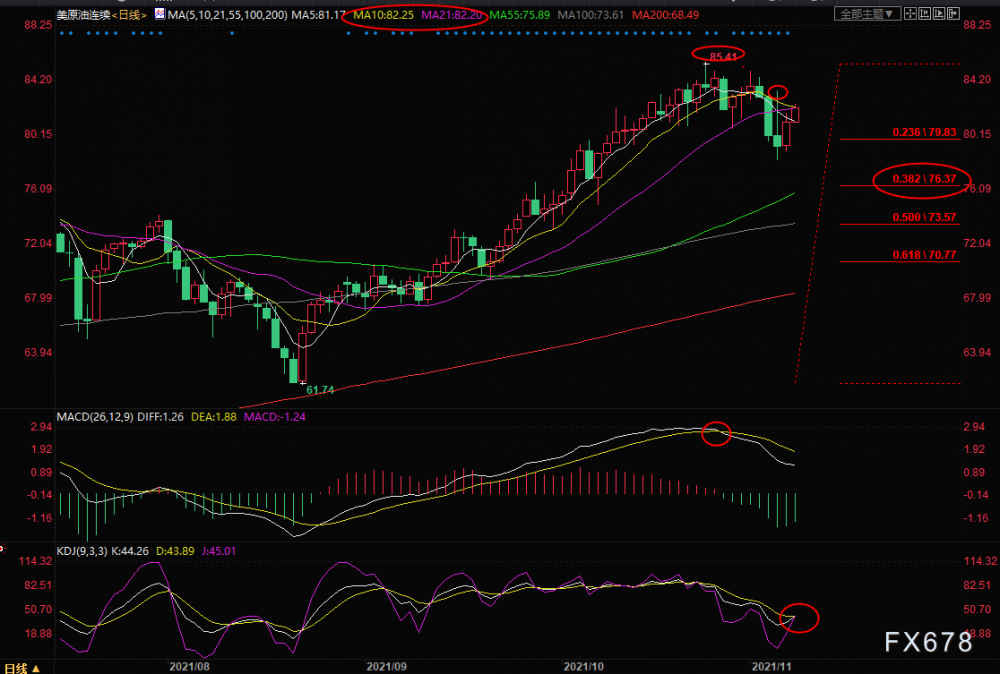
Task: Select the MA10:82.25 value
Action: pyautogui.click(x=384, y=15)
